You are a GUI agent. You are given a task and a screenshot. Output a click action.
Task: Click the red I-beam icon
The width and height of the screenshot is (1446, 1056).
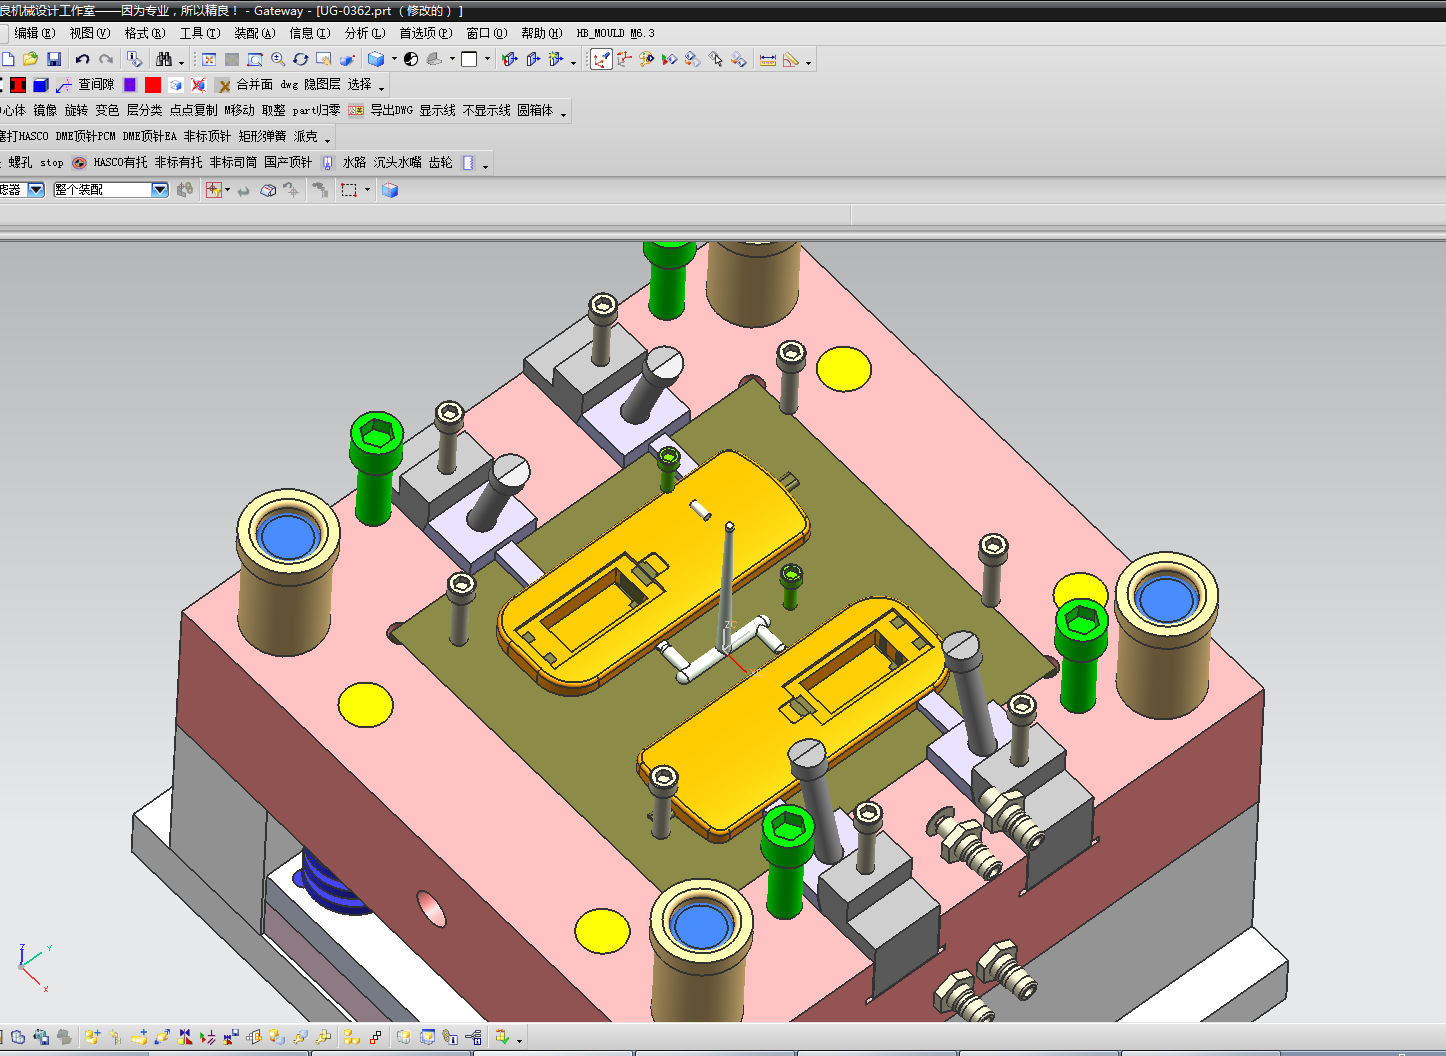point(17,85)
